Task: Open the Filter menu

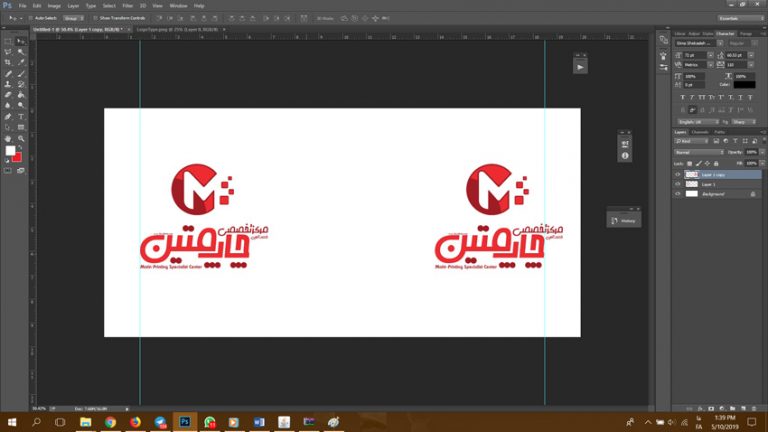Action: (128, 6)
